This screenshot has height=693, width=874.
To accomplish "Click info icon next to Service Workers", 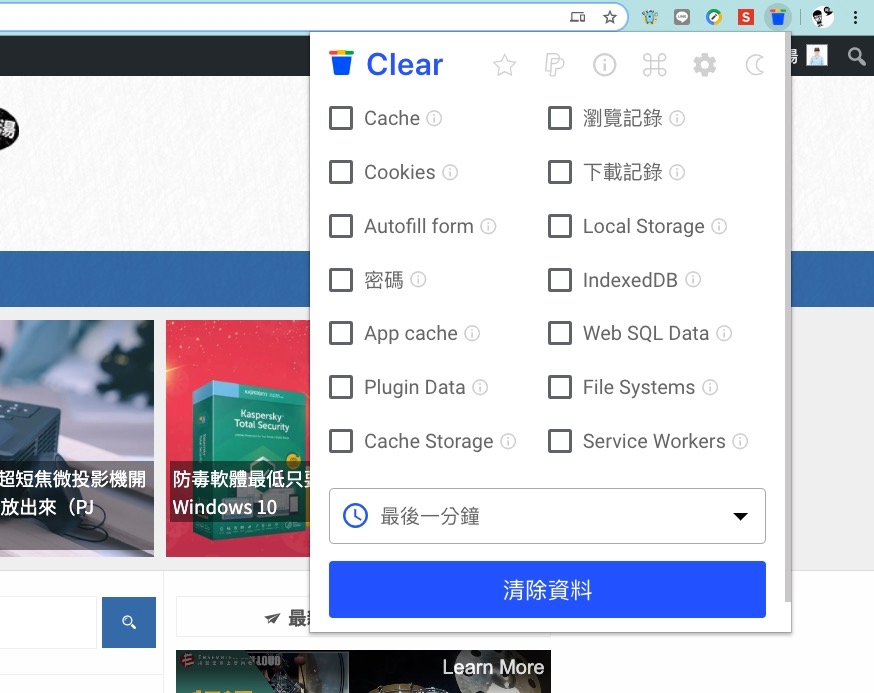I will click(x=740, y=441).
